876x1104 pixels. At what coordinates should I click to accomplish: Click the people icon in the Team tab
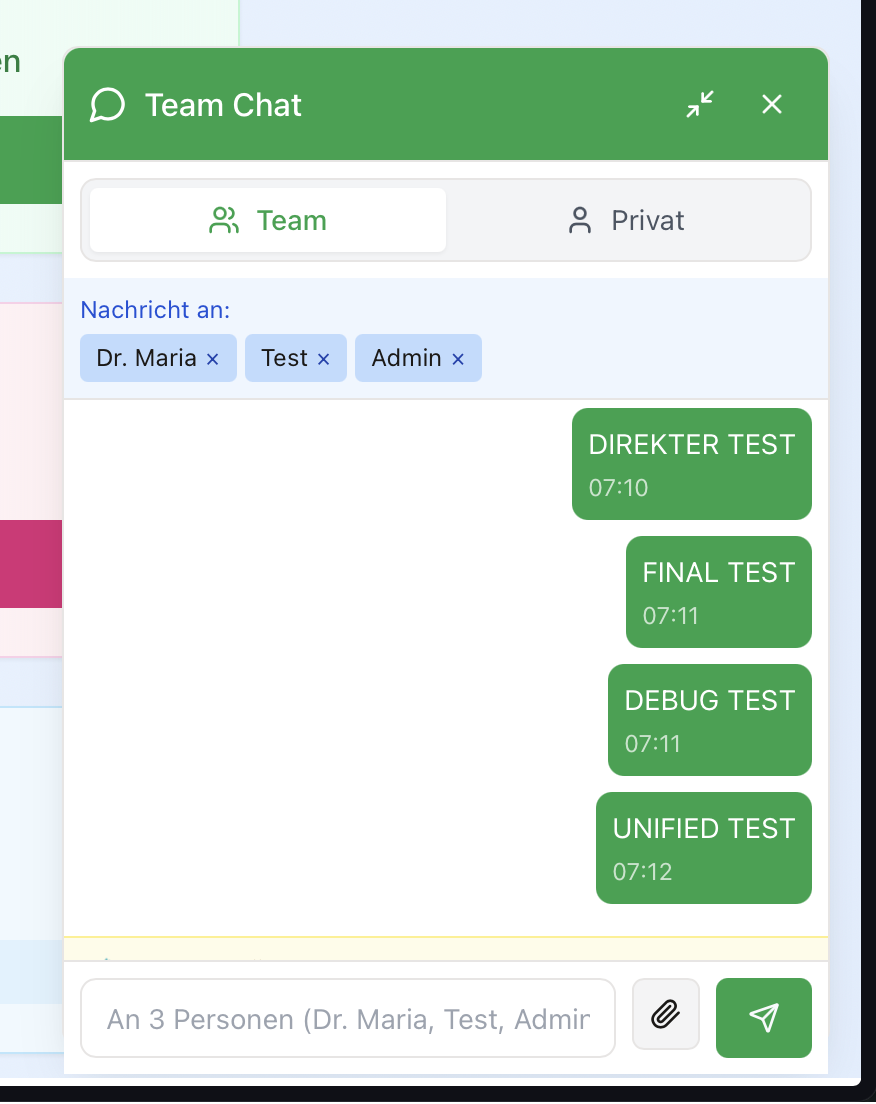224,220
